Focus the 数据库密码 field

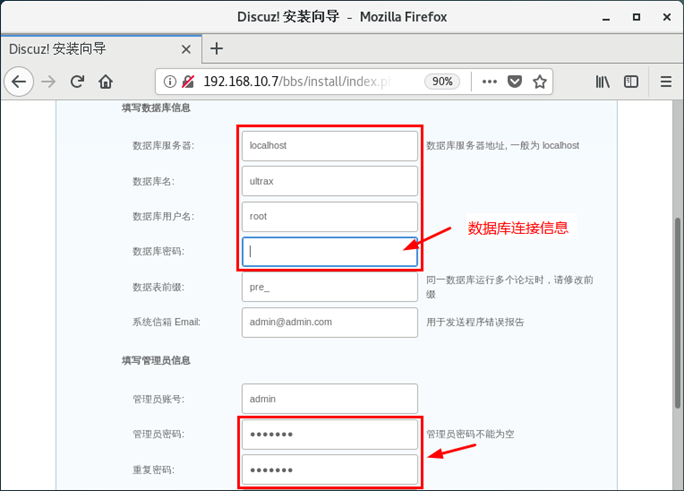330,252
